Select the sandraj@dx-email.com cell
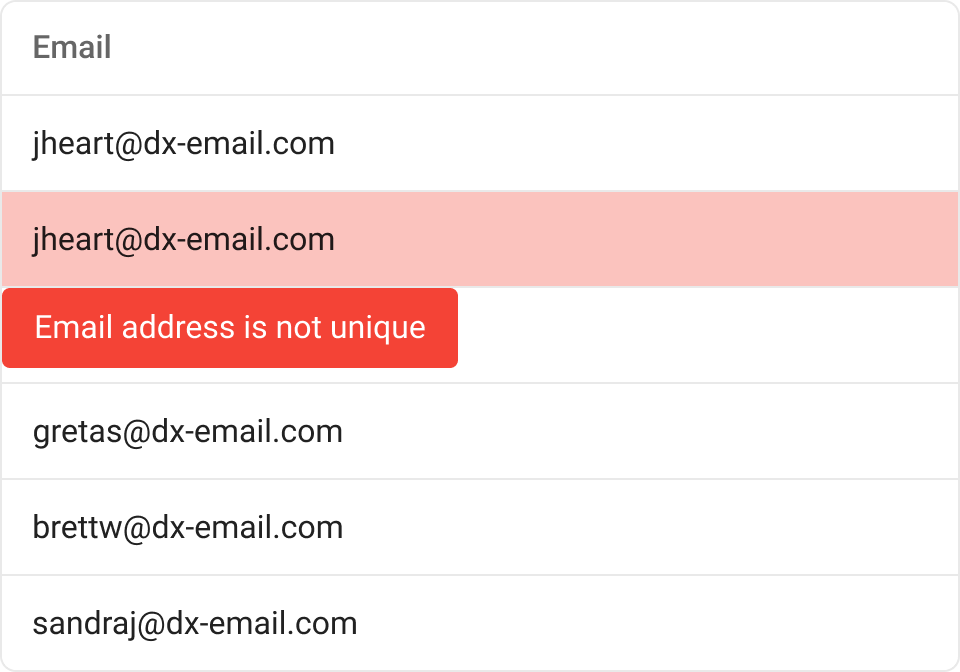 [195, 624]
